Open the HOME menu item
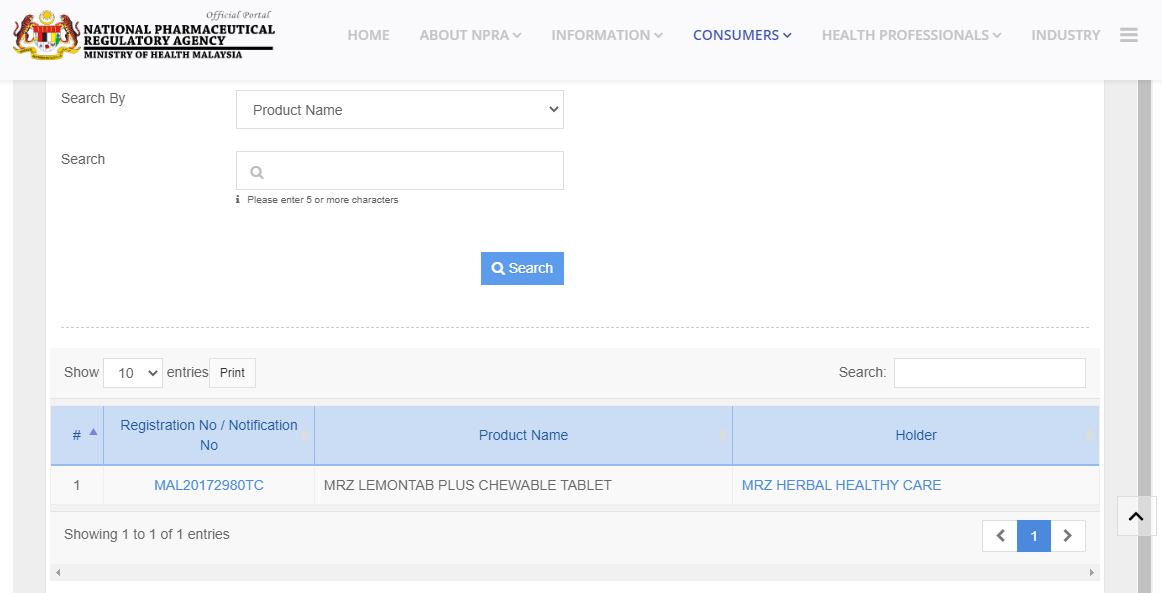 point(368,35)
